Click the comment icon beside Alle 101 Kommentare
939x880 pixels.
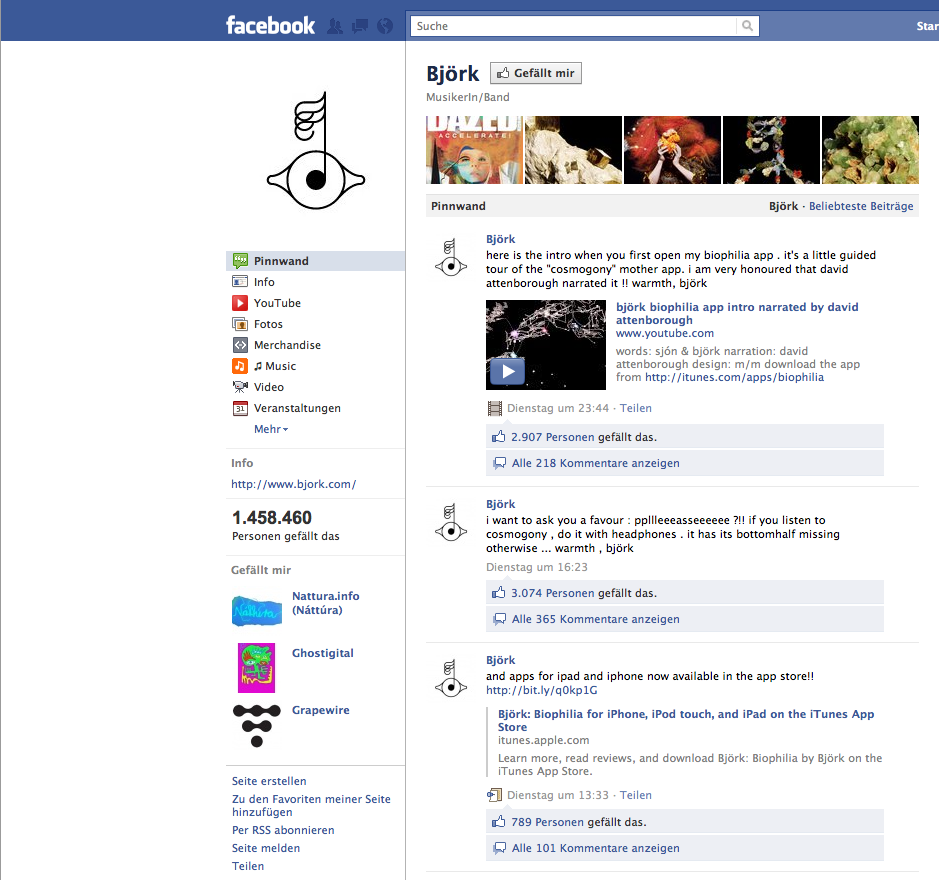tap(499, 848)
